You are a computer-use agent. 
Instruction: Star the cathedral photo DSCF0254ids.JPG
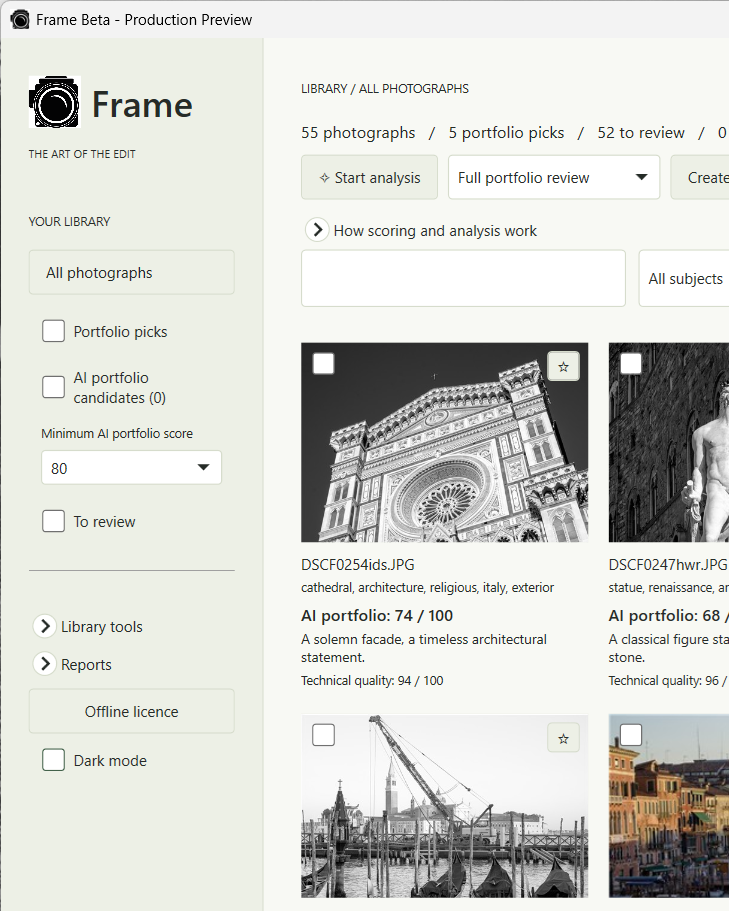[563, 367]
